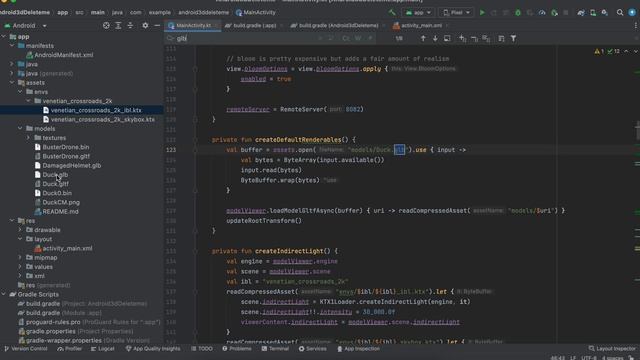Viewport: 640px width, 360px height.
Task: Click Collapse All icon in Project panel
Action: (130, 25)
